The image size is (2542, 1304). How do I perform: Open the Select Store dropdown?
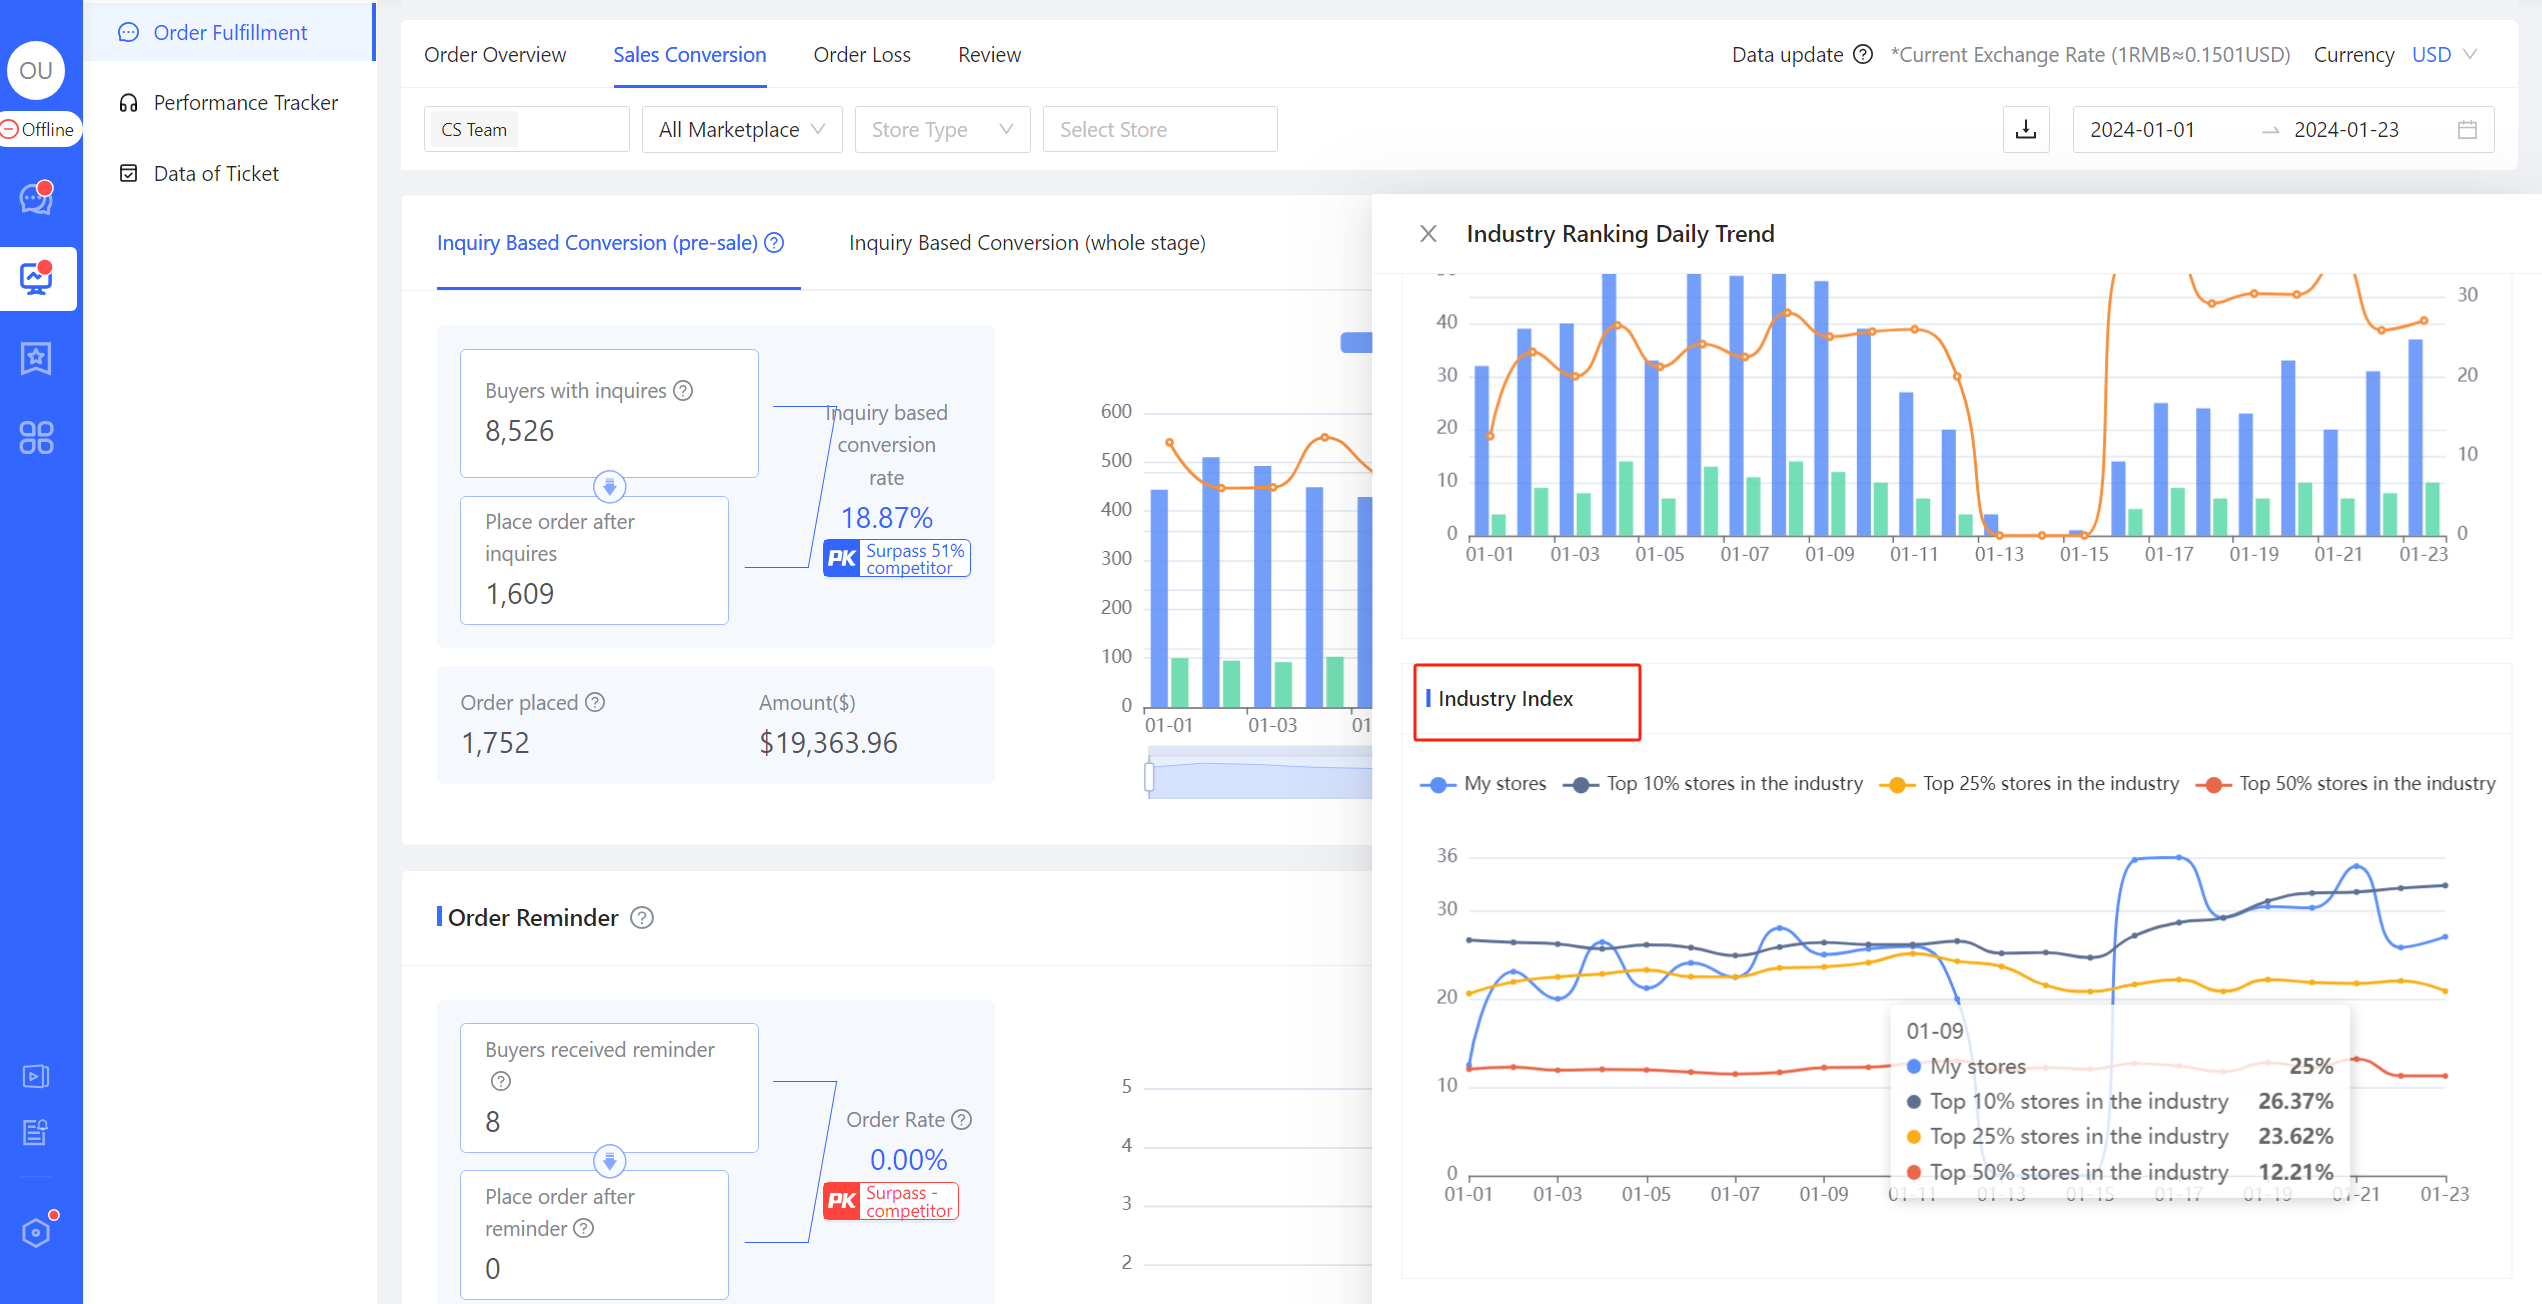point(1160,130)
